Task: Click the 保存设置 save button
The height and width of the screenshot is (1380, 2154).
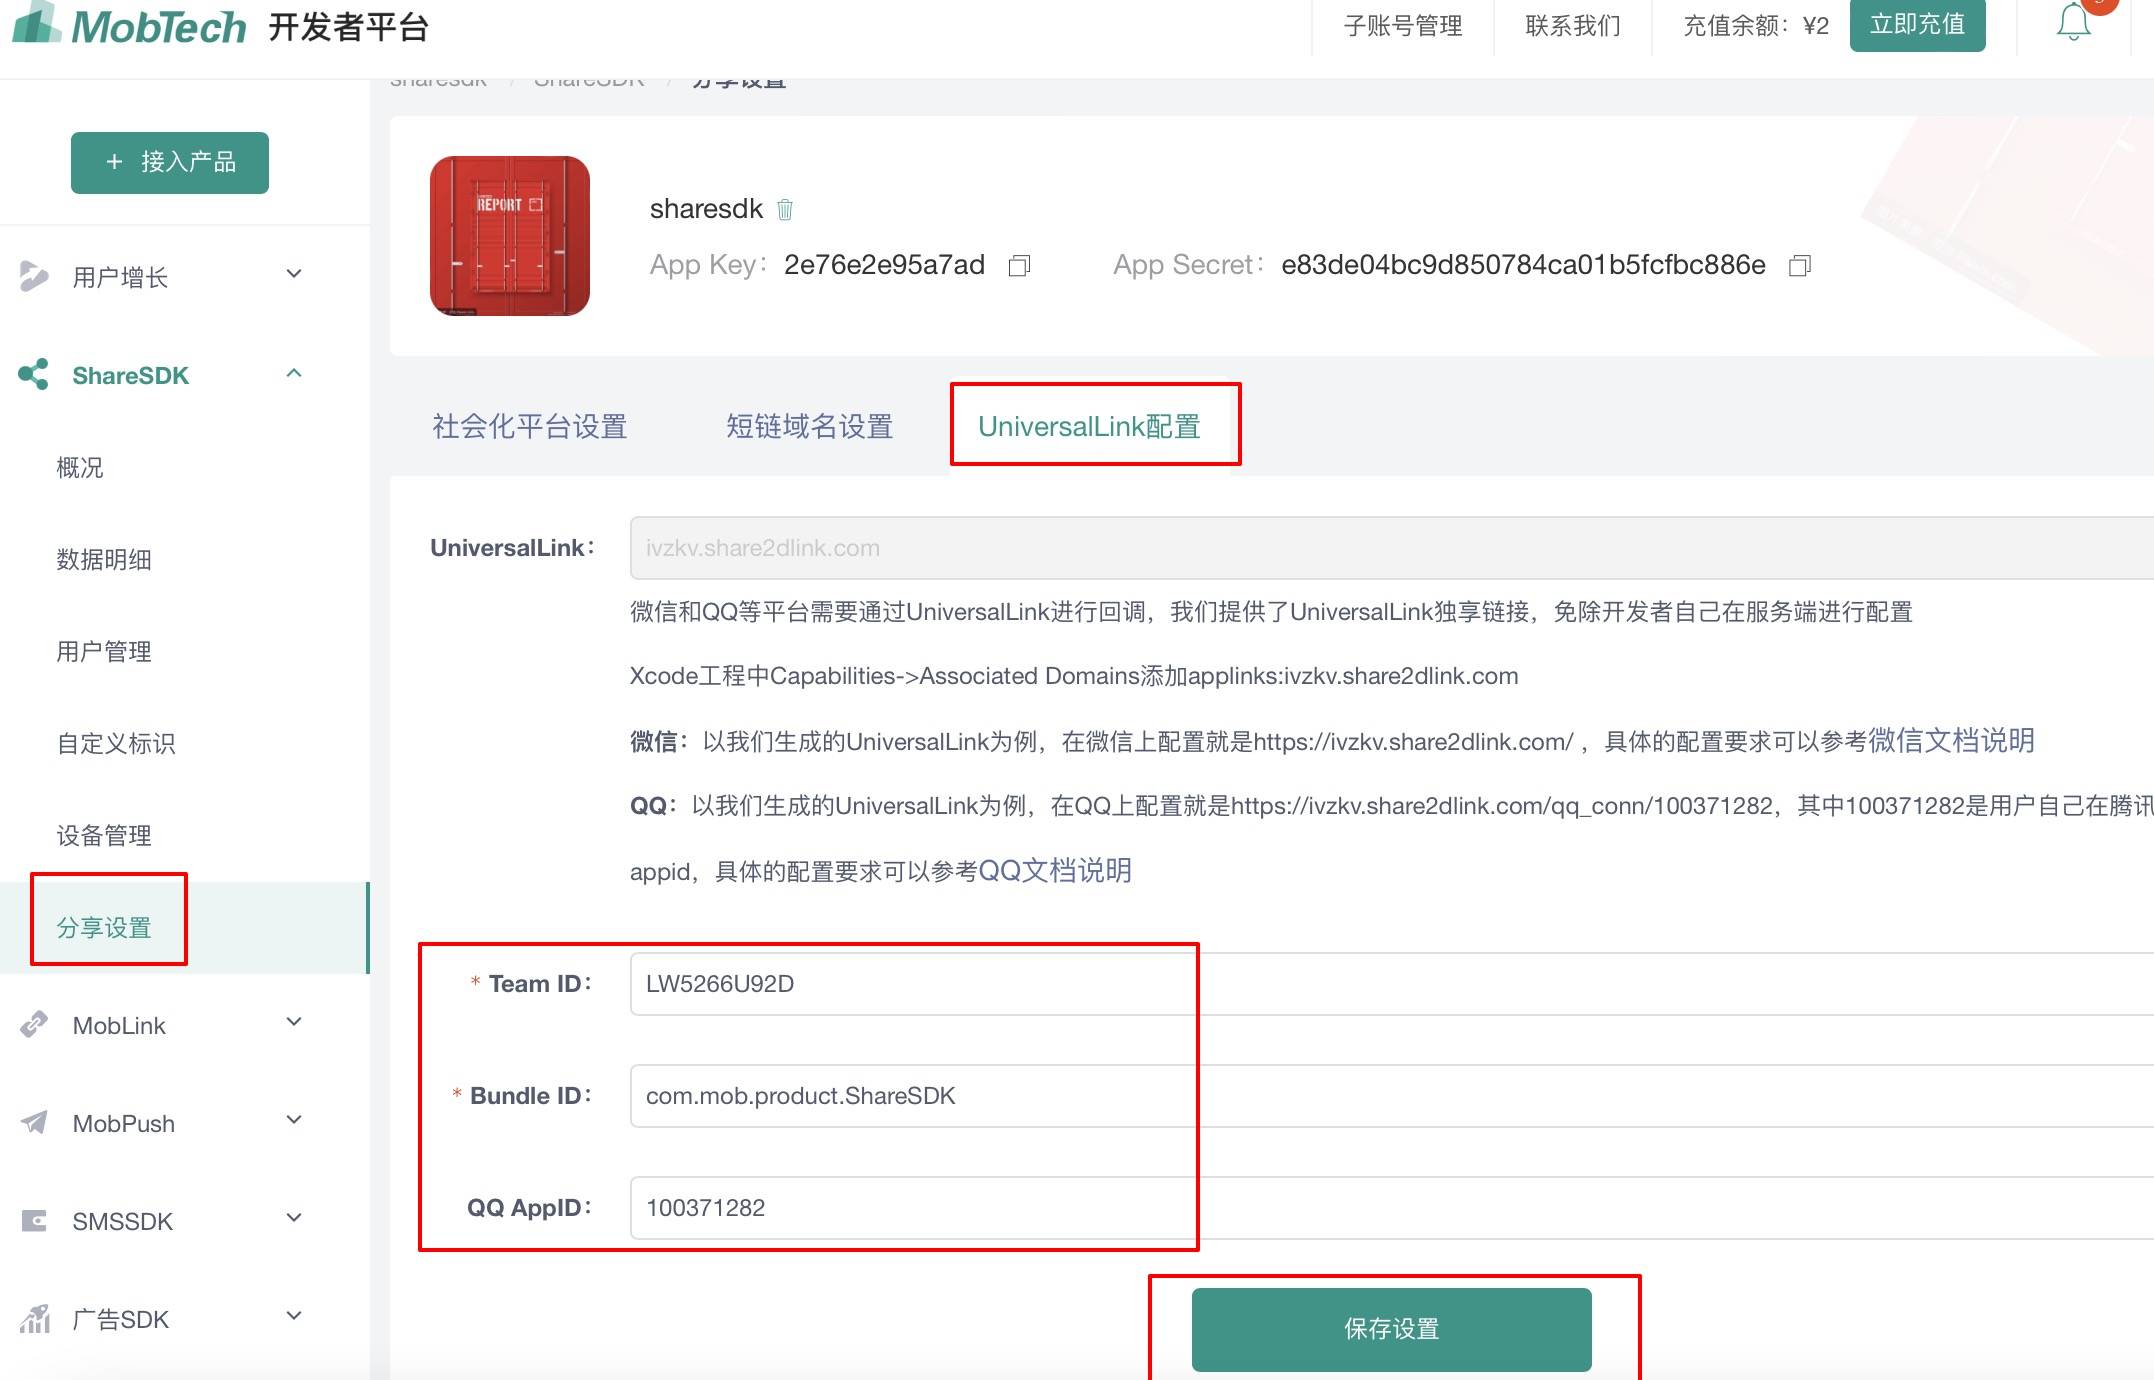Action: [x=1391, y=1329]
